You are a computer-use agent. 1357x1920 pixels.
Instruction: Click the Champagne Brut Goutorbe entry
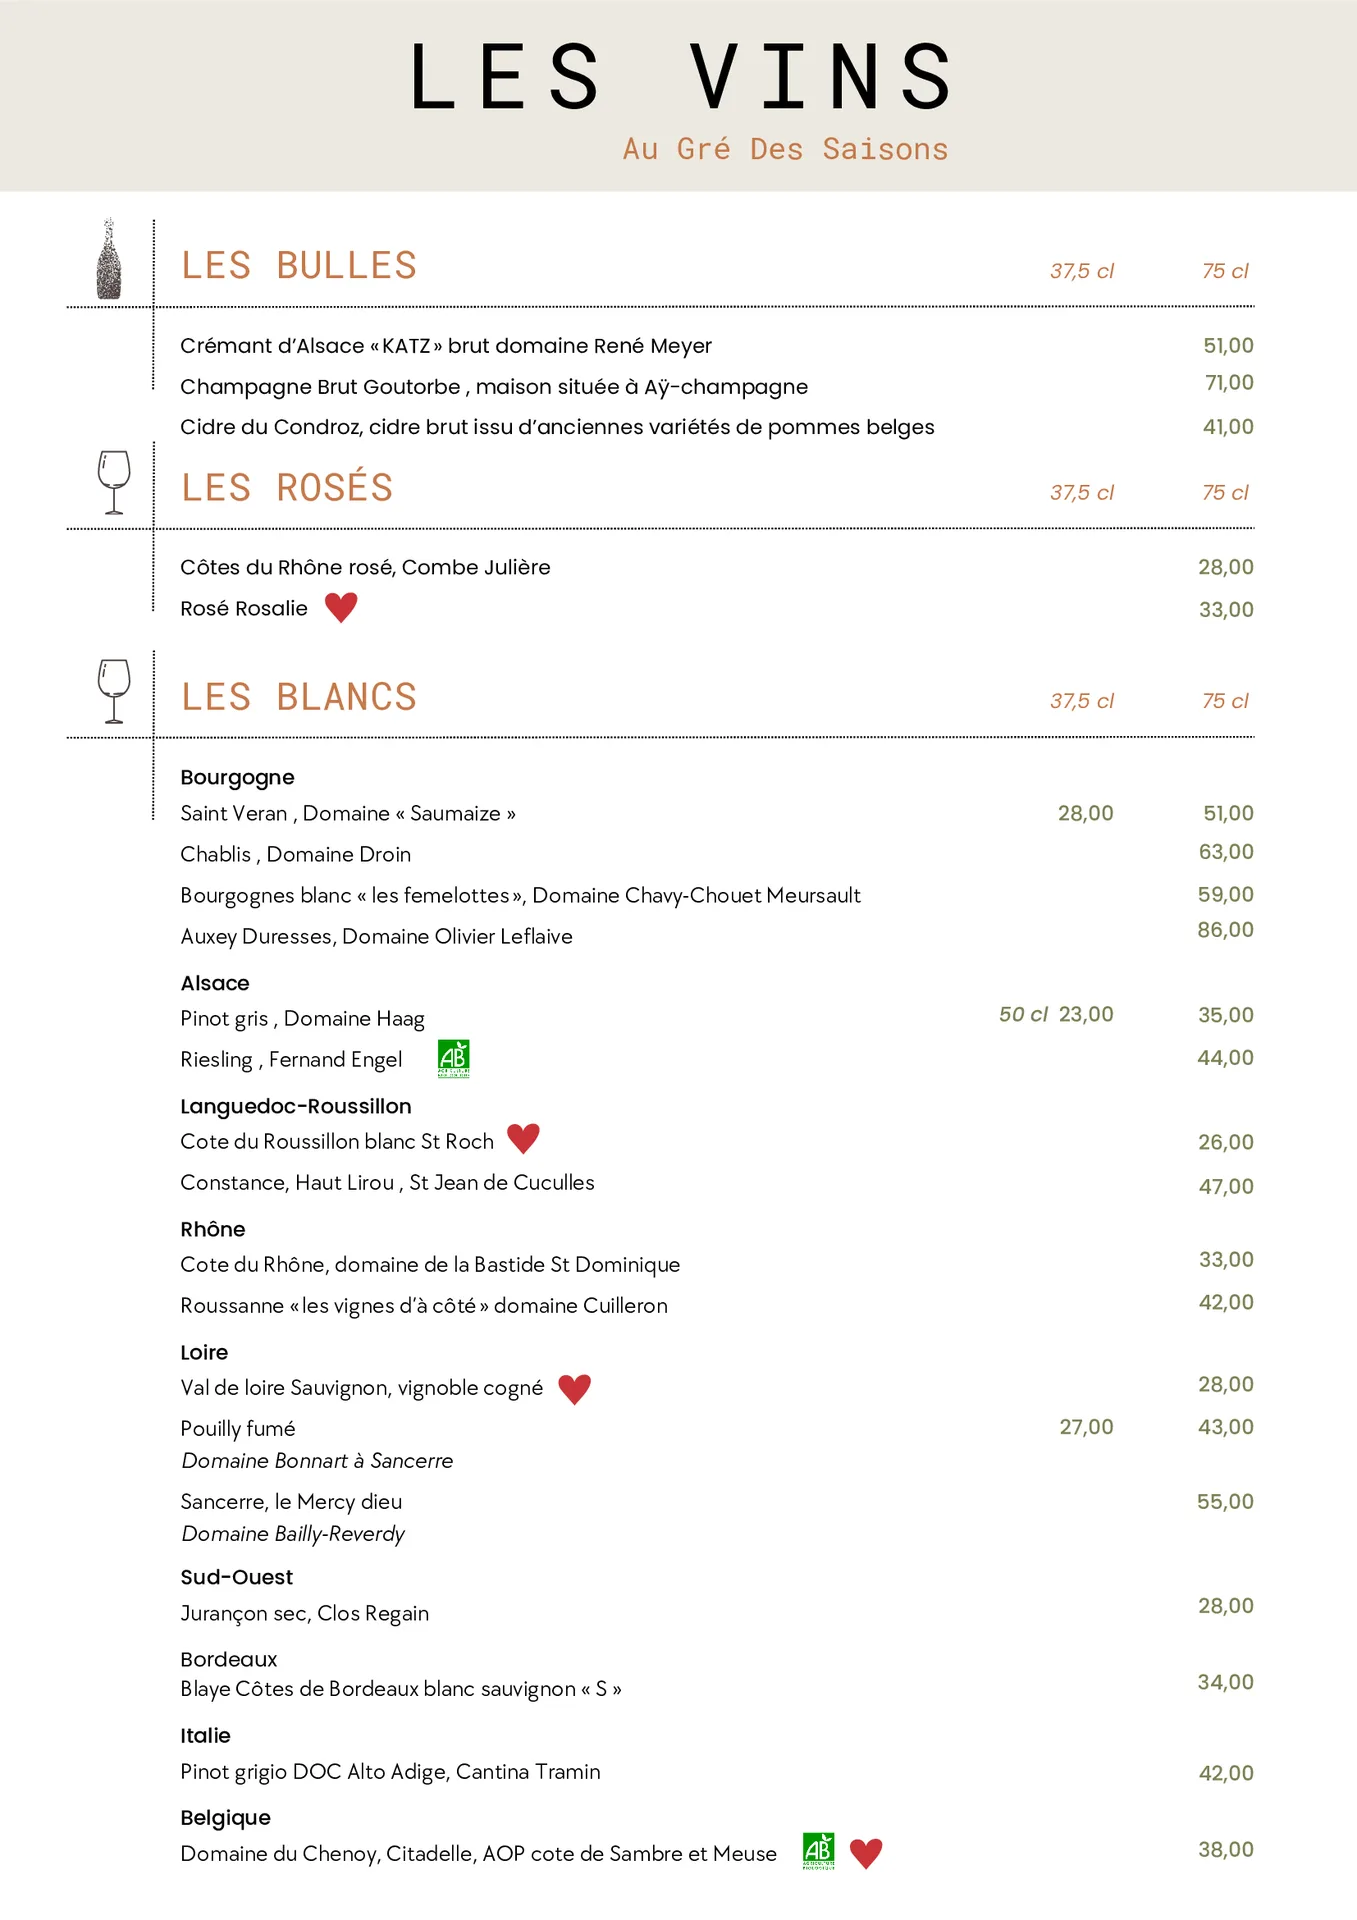tap(494, 387)
